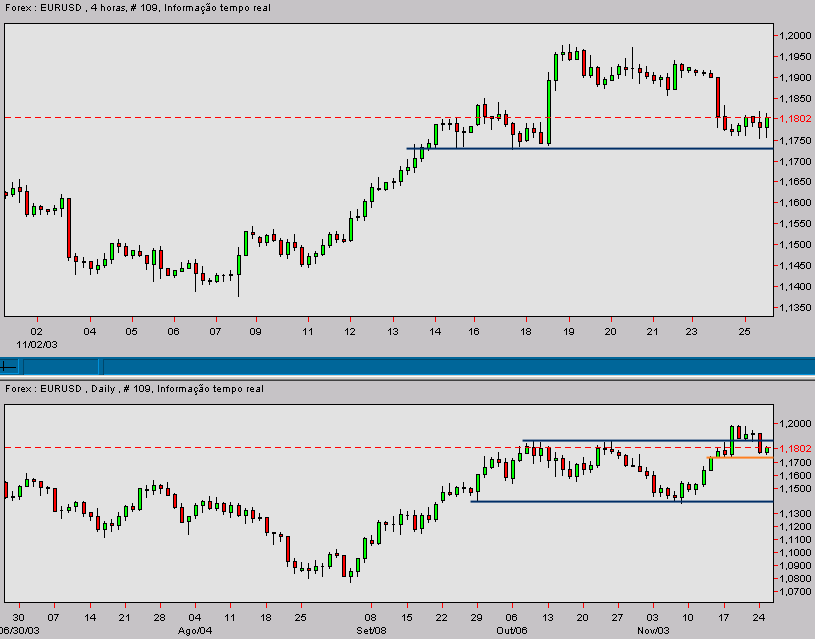Click the 1,1000 price label on the Daily axis
Viewport: 815px width, 639px height.
click(795, 553)
